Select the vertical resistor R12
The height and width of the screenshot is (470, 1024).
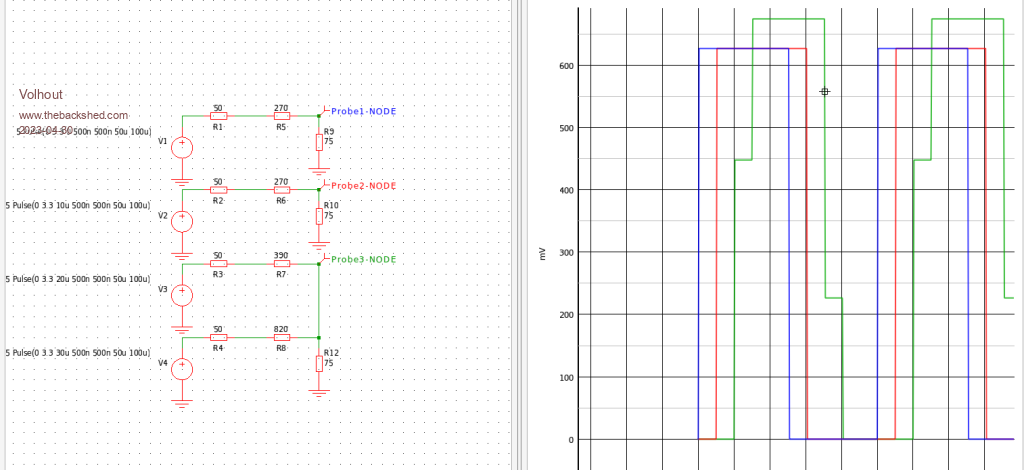(x=319, y=363)
